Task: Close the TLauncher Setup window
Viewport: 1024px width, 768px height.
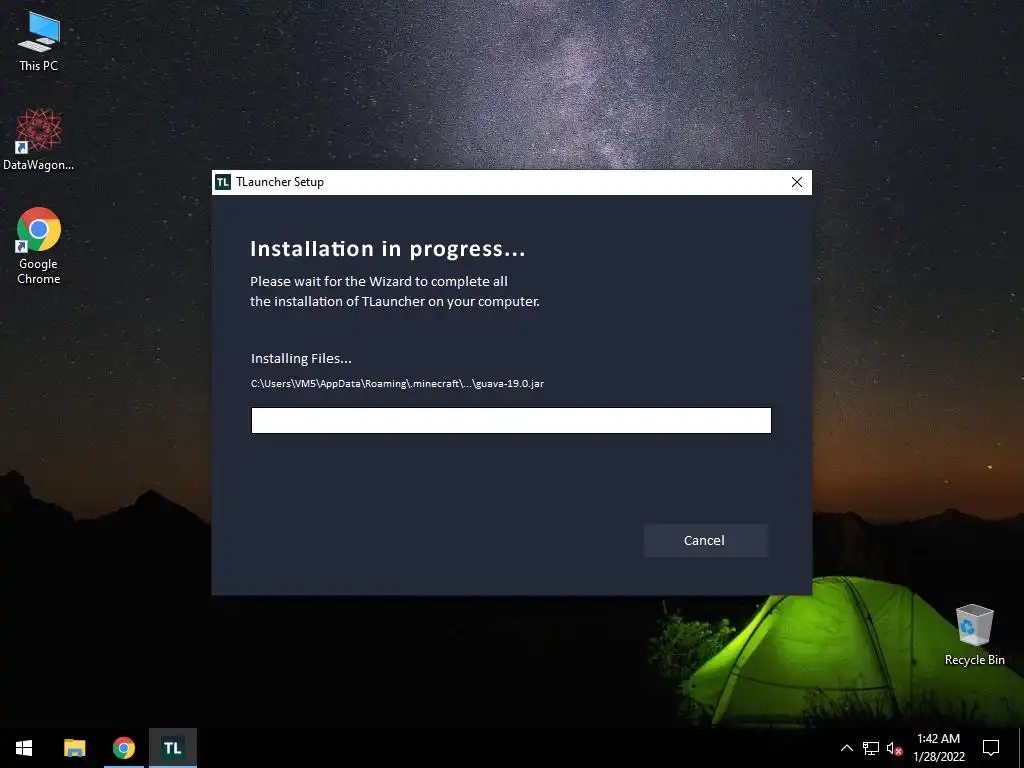Action: coord(796,182)
